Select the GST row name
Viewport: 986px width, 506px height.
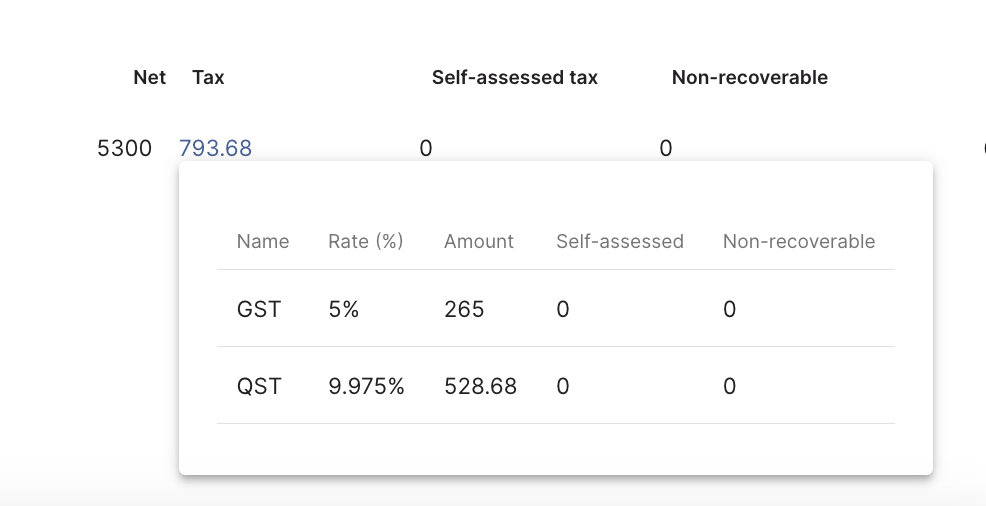(258, 309)
